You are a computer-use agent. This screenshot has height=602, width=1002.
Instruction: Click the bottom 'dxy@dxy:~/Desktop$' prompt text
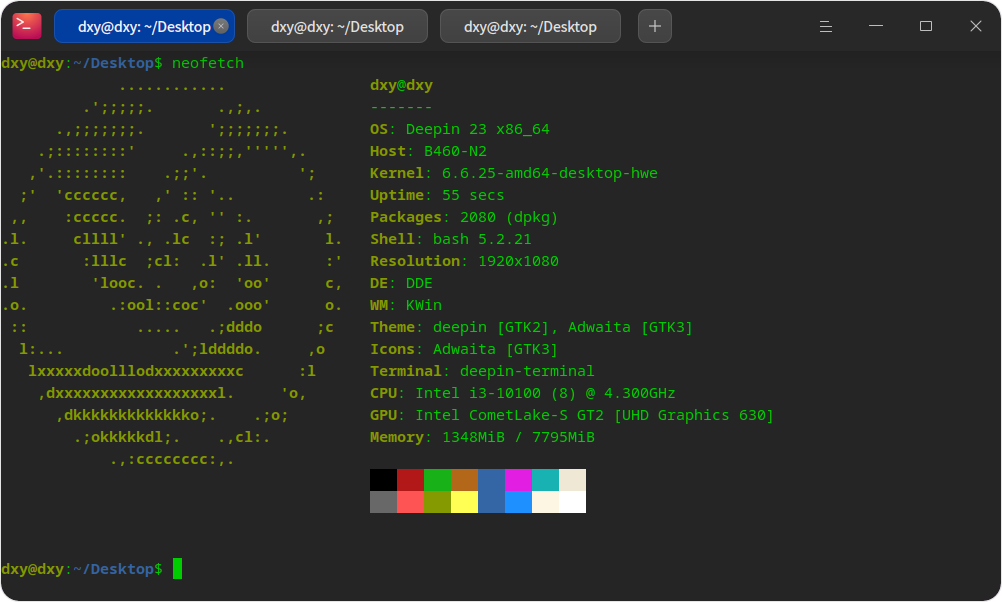(82, 569)
